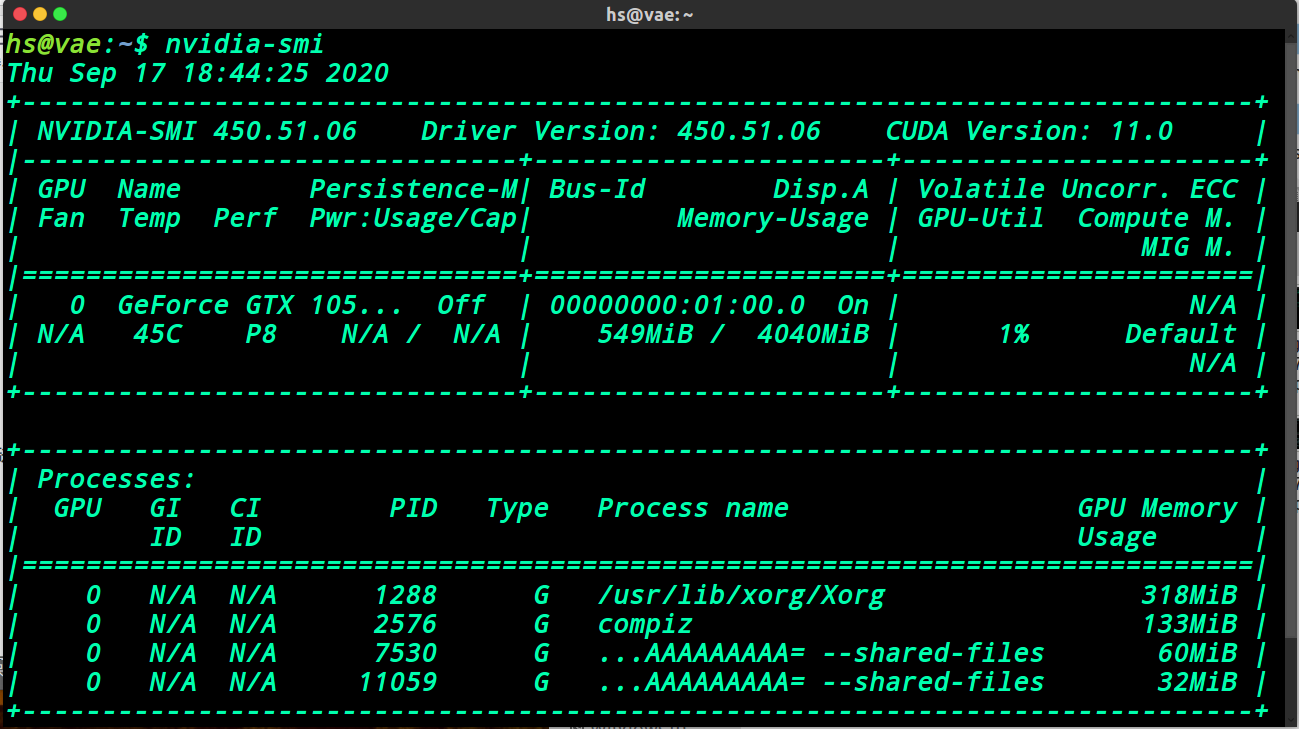Click the bus id 00000000:01:00.0
The width and height of the screenshot is (1299, 729).
click(x=677, y=305)
